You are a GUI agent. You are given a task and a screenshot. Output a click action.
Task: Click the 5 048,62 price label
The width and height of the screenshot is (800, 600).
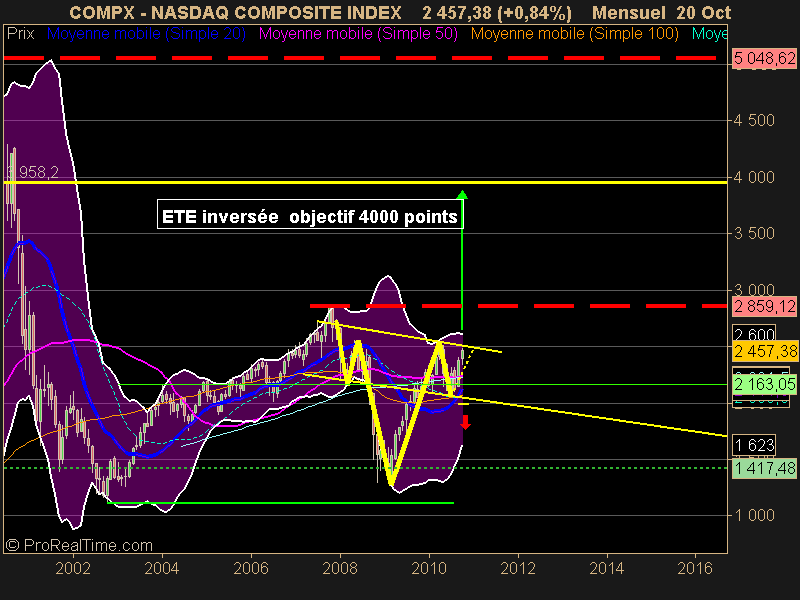764,58
